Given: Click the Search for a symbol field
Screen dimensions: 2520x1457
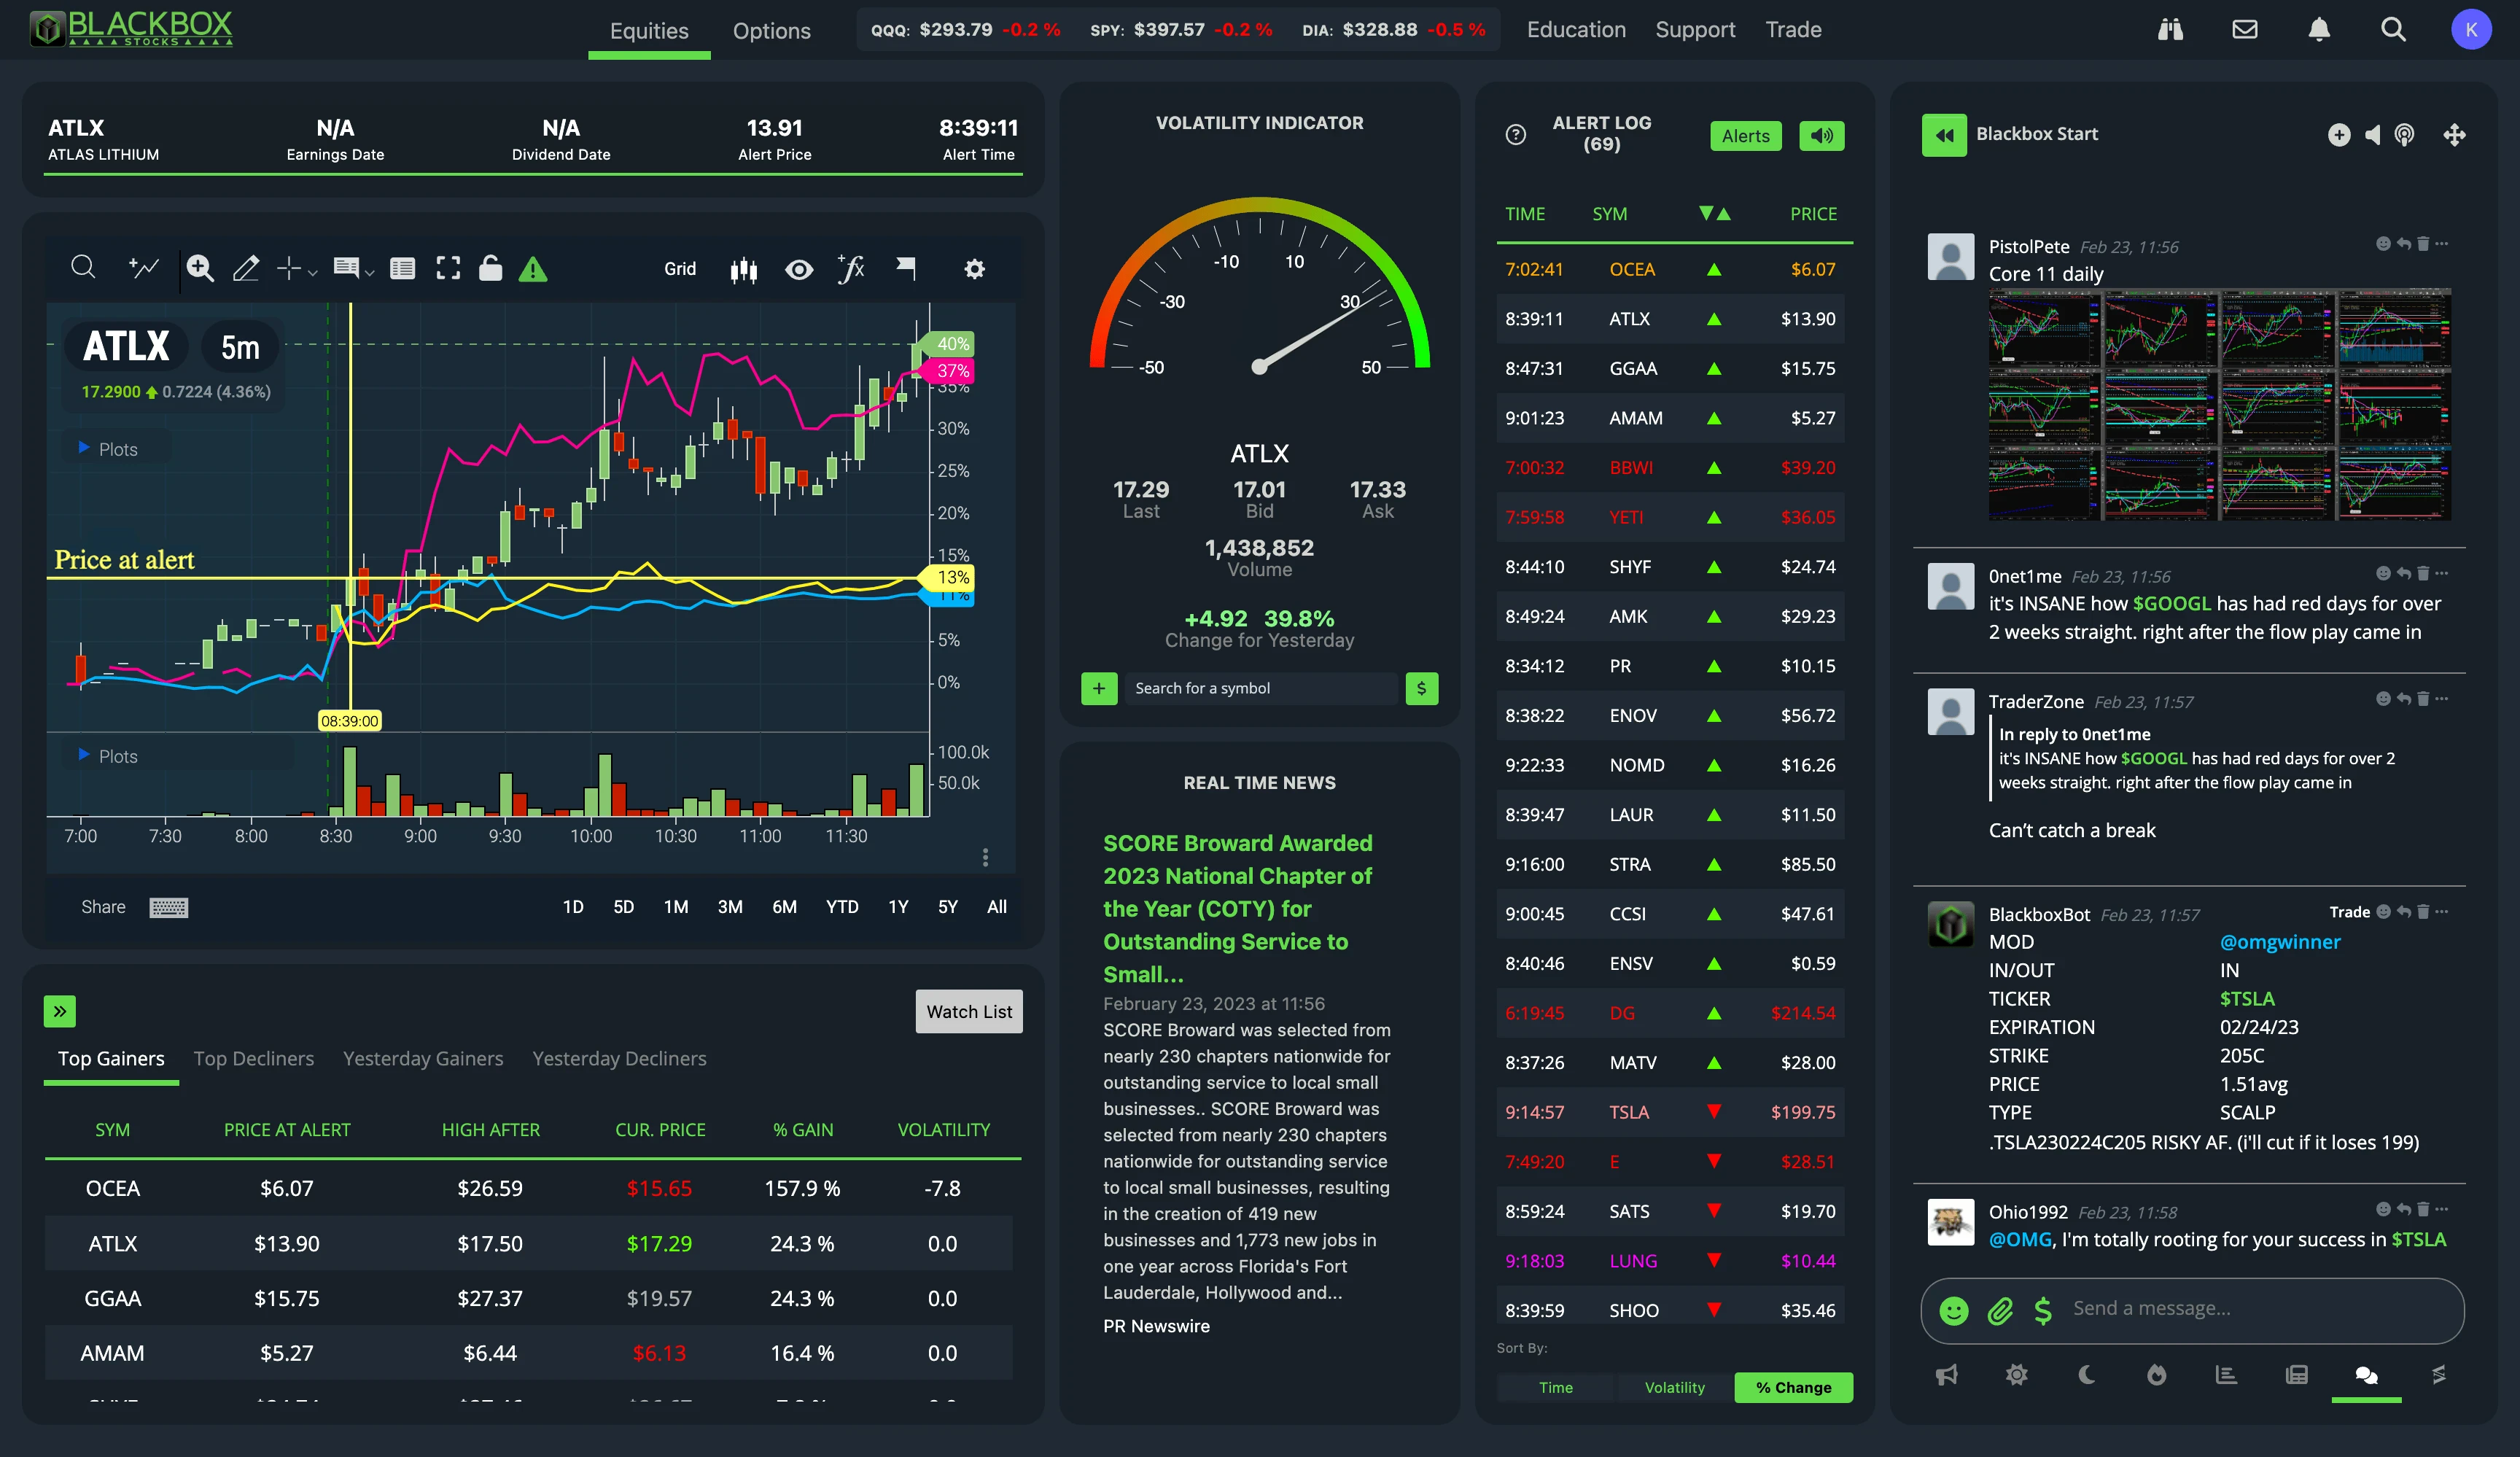Looking at the screenshot, I should tap(1260, 688).
